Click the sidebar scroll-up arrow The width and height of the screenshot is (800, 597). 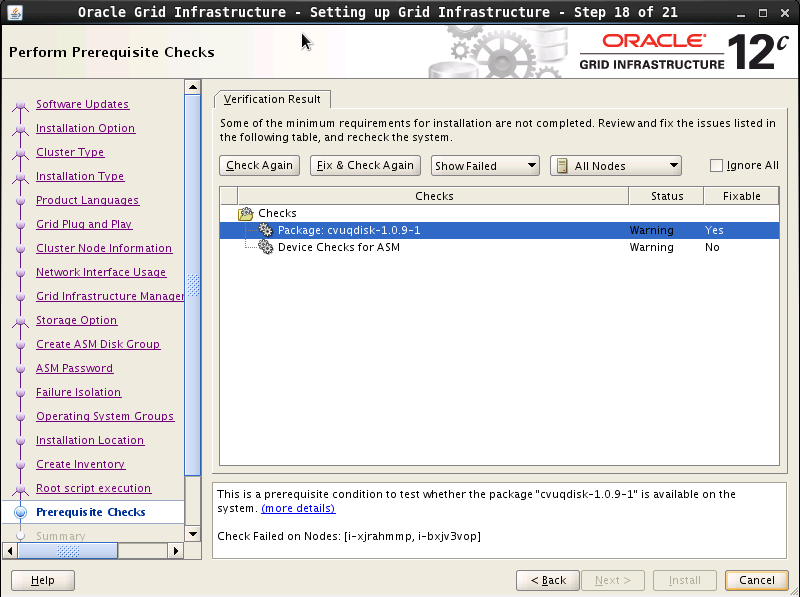point(193,87)
